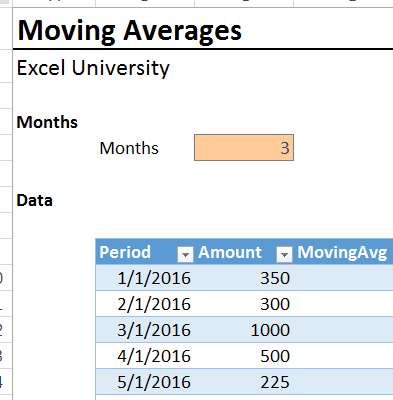Select the amount cell showing 500
Image resolution: width=393 pixels, height=400 pixels.
pyautogui.click(x=244, y=356)
